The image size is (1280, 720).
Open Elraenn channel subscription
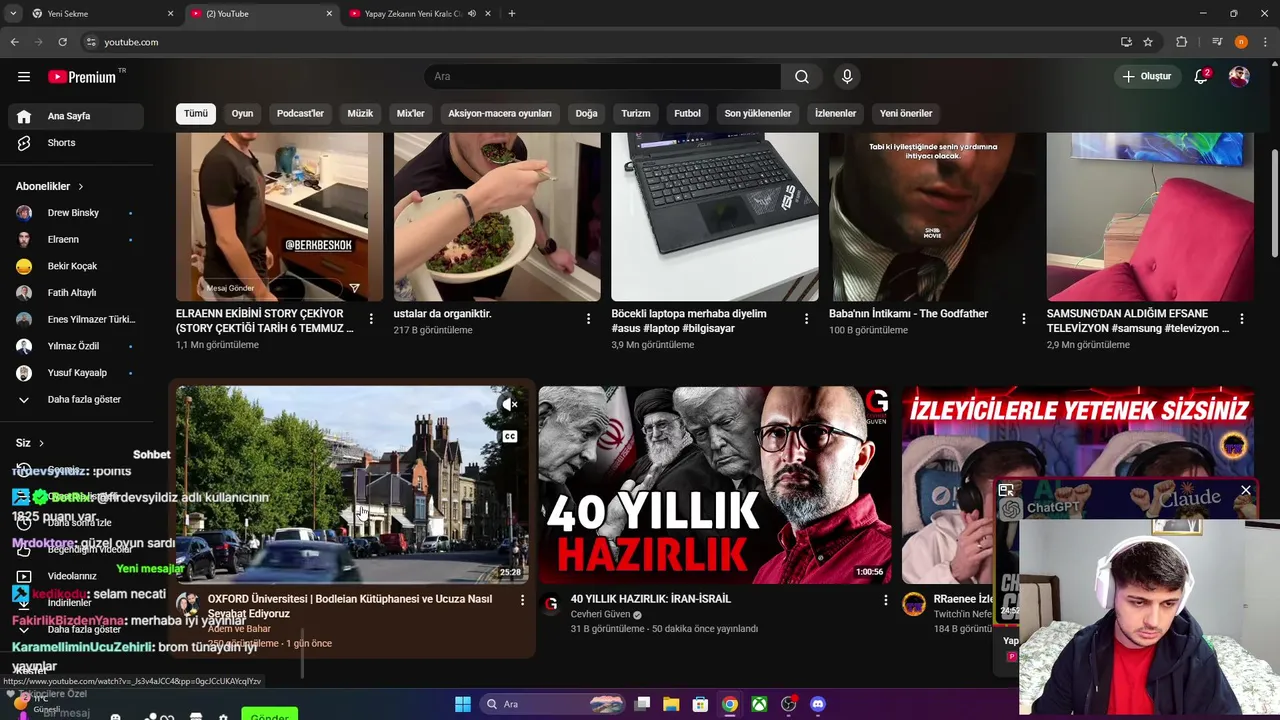(x=76, y=240)
